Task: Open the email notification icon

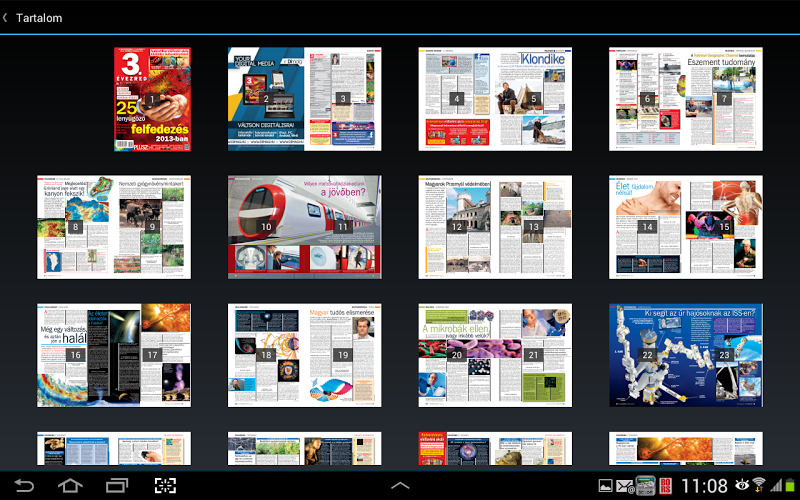Action: click(624, 486)
